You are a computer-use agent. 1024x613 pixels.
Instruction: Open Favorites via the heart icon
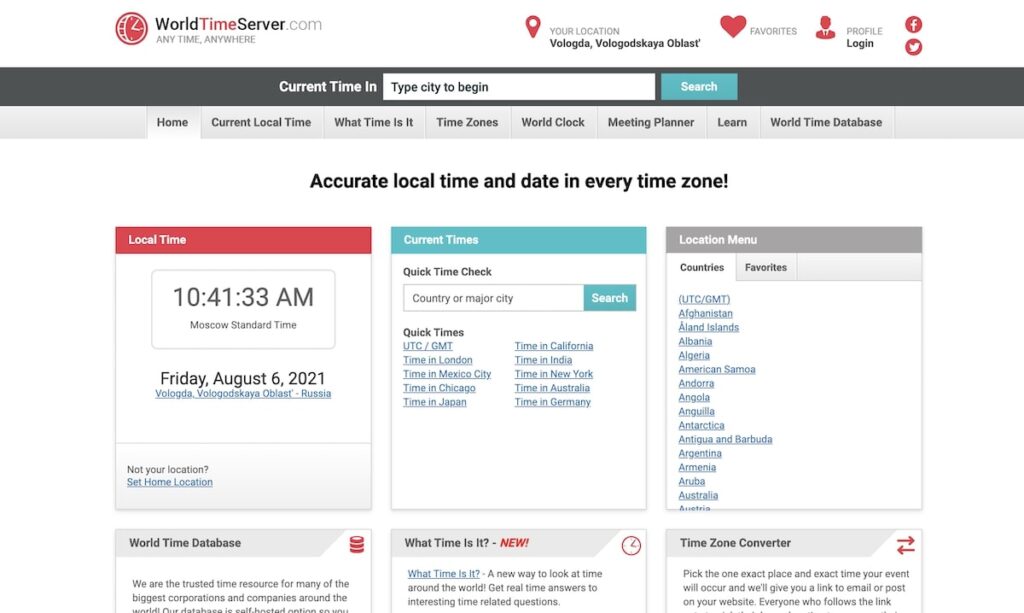[x=733, y=27]
